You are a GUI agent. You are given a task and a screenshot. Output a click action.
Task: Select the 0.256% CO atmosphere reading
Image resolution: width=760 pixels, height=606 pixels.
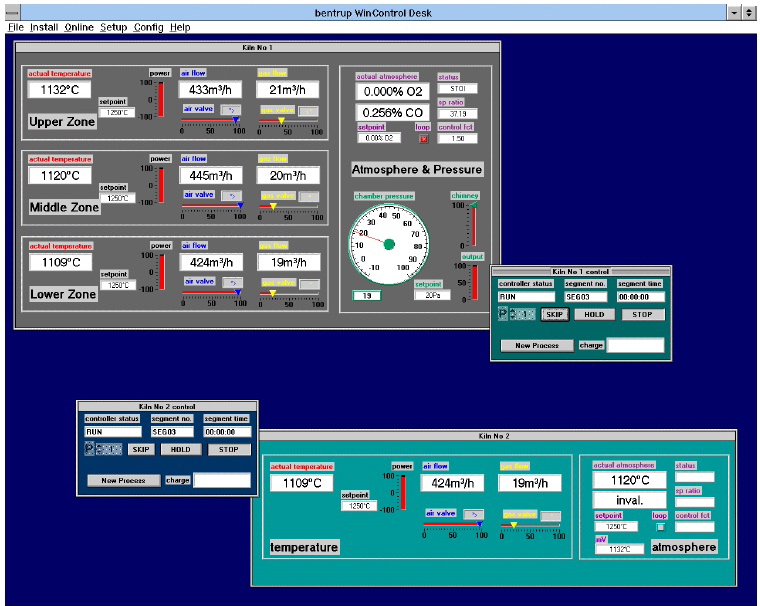(x=393, y=112)
